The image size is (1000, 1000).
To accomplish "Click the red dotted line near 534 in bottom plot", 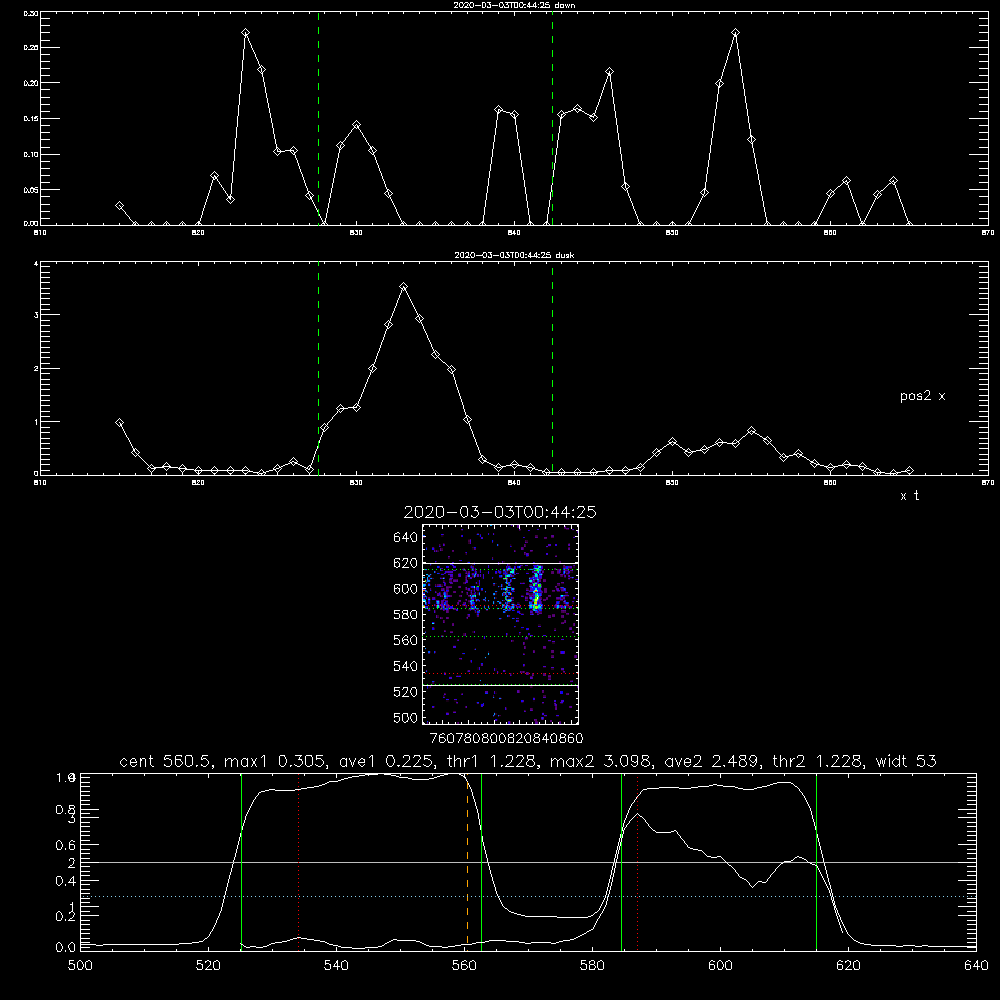I will click(x=298, y=861).
